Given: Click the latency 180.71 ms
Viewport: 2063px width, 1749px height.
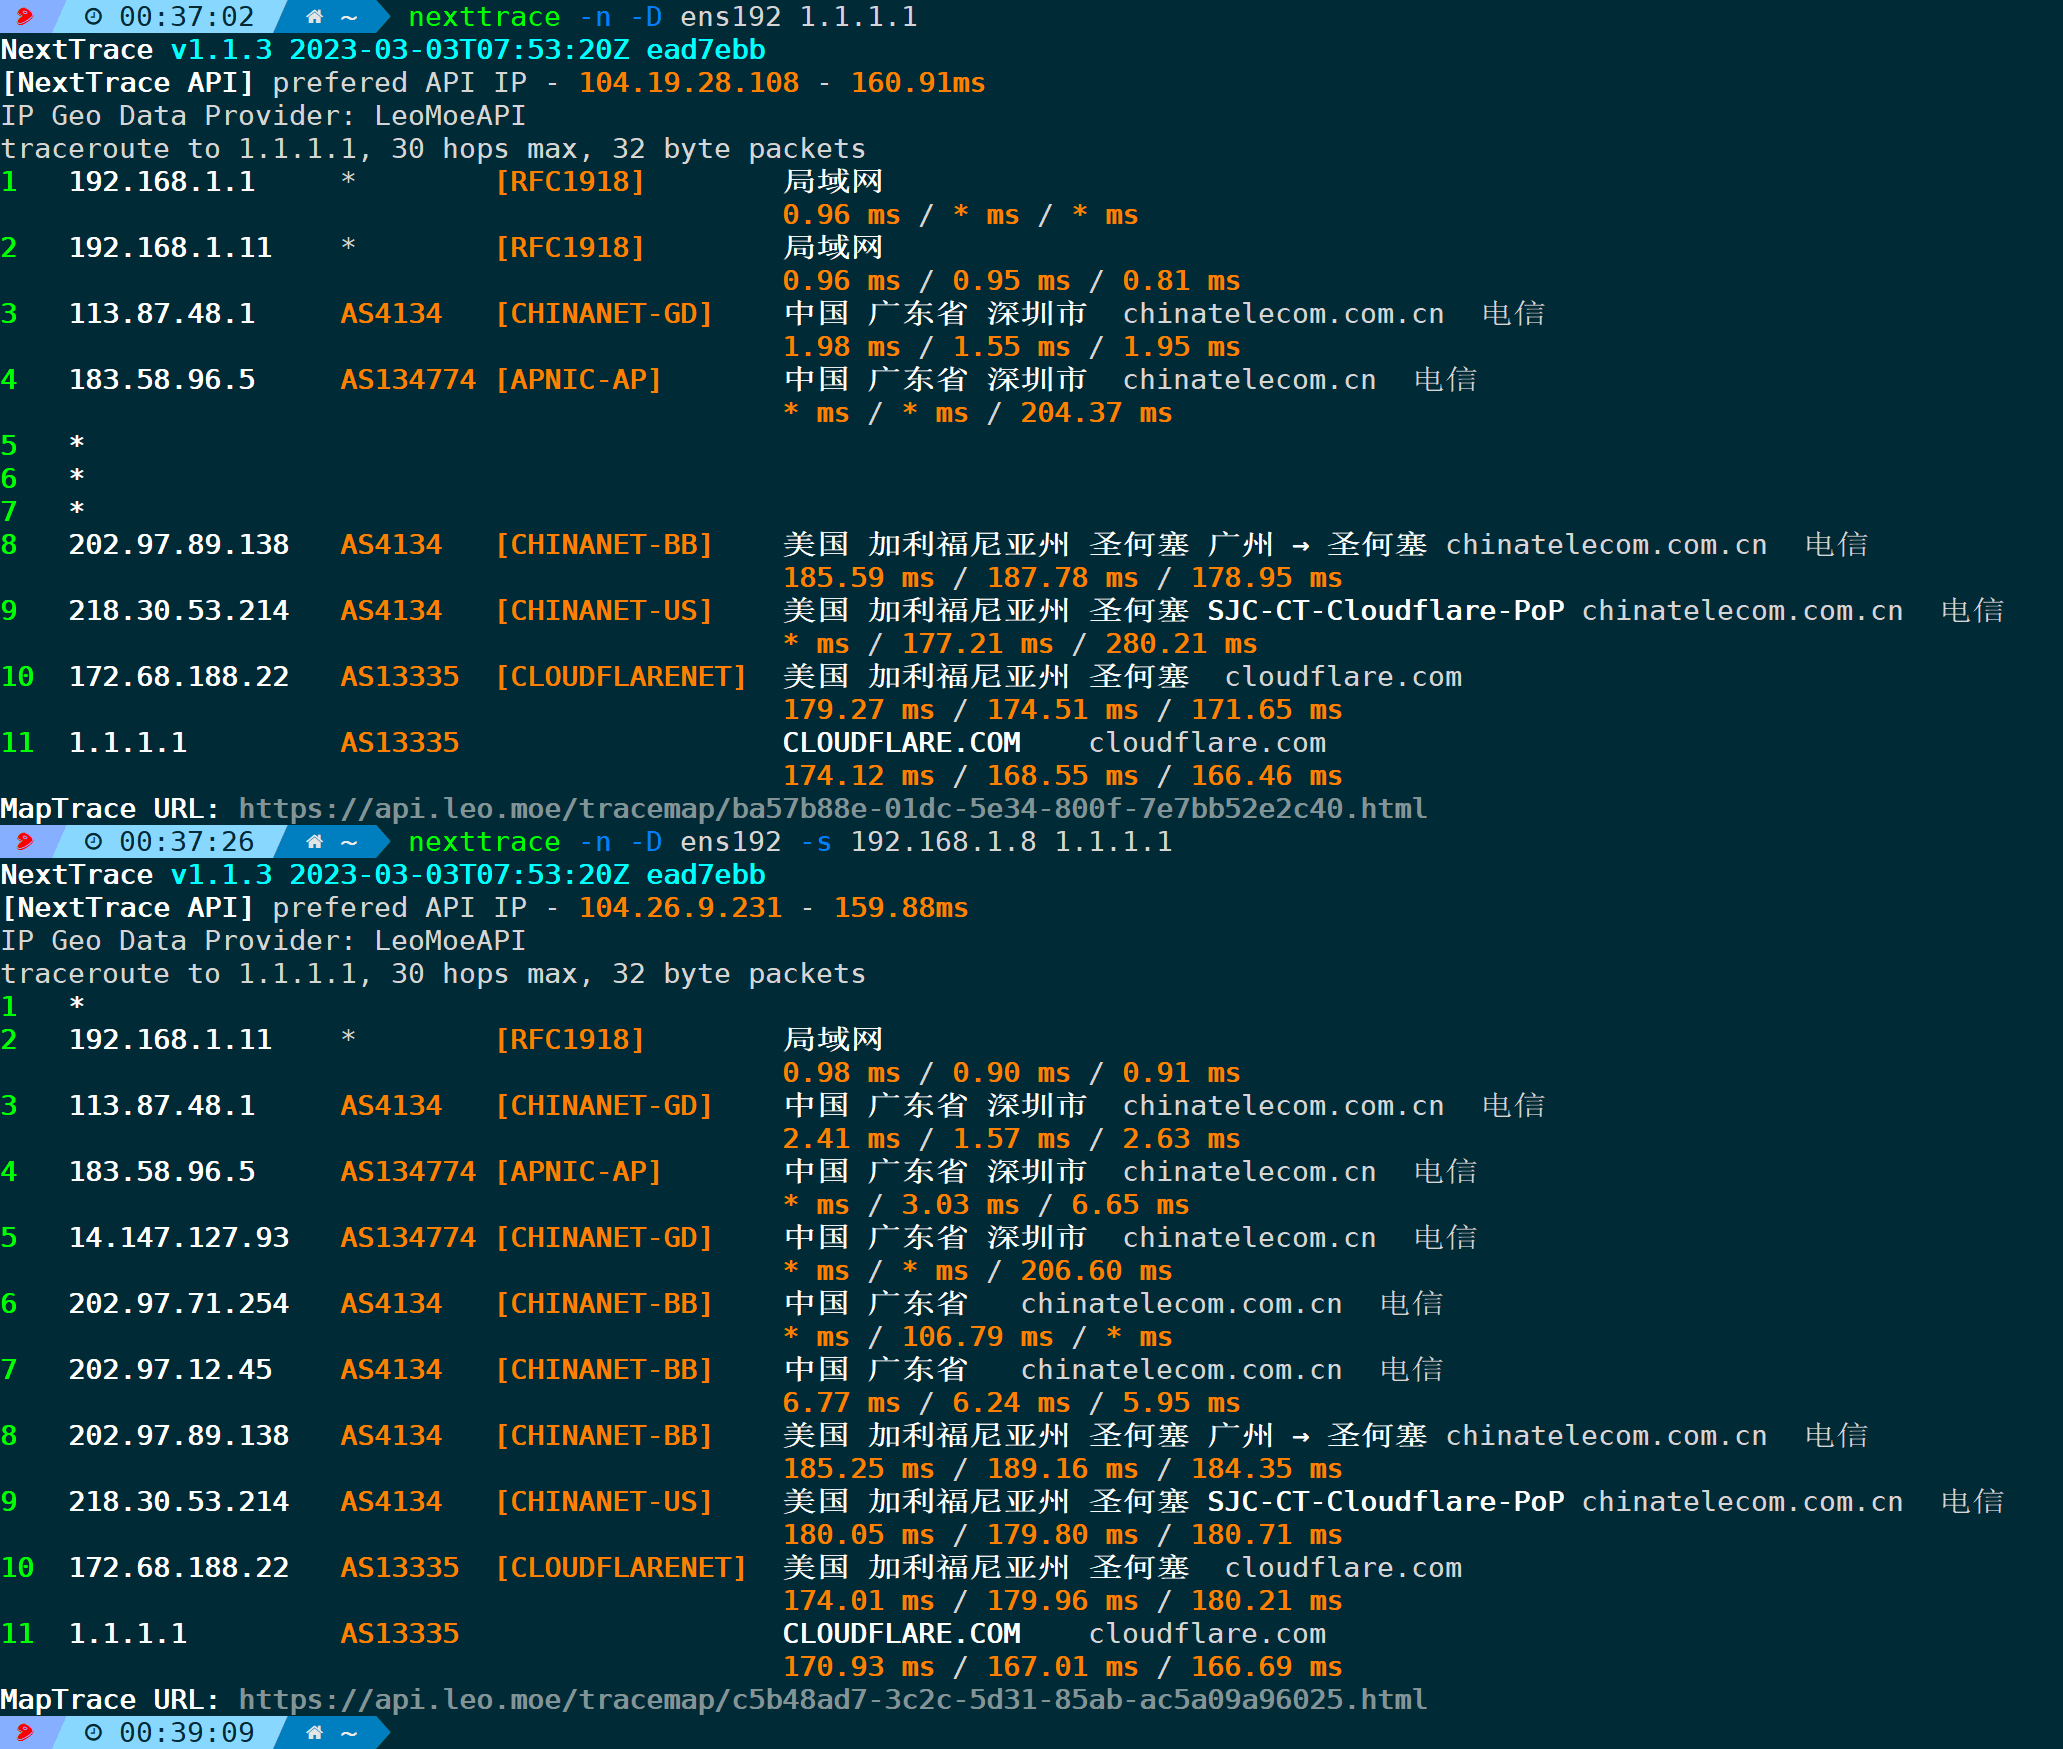Looking at the screenshot, I should pyautogui.click(x=1266, y=1534).
